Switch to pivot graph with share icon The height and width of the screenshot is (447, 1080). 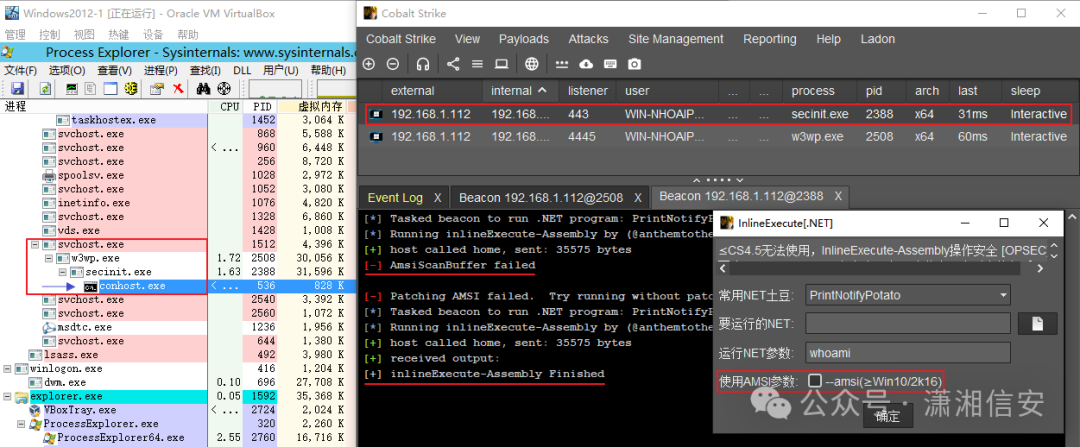(453, 64)
